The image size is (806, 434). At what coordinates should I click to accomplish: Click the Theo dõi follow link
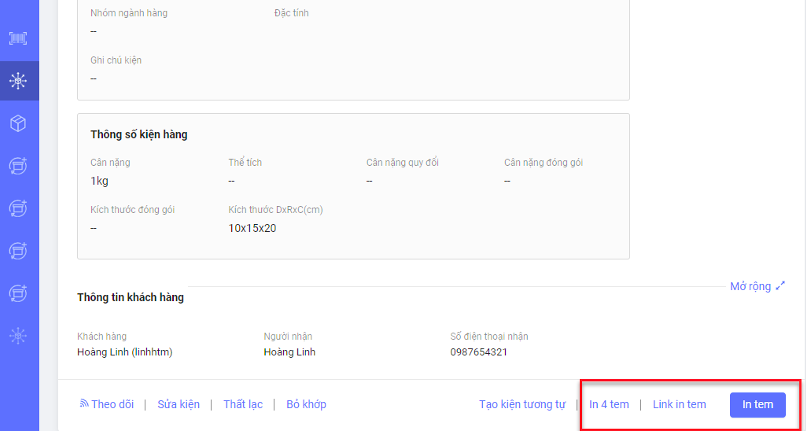106,404
